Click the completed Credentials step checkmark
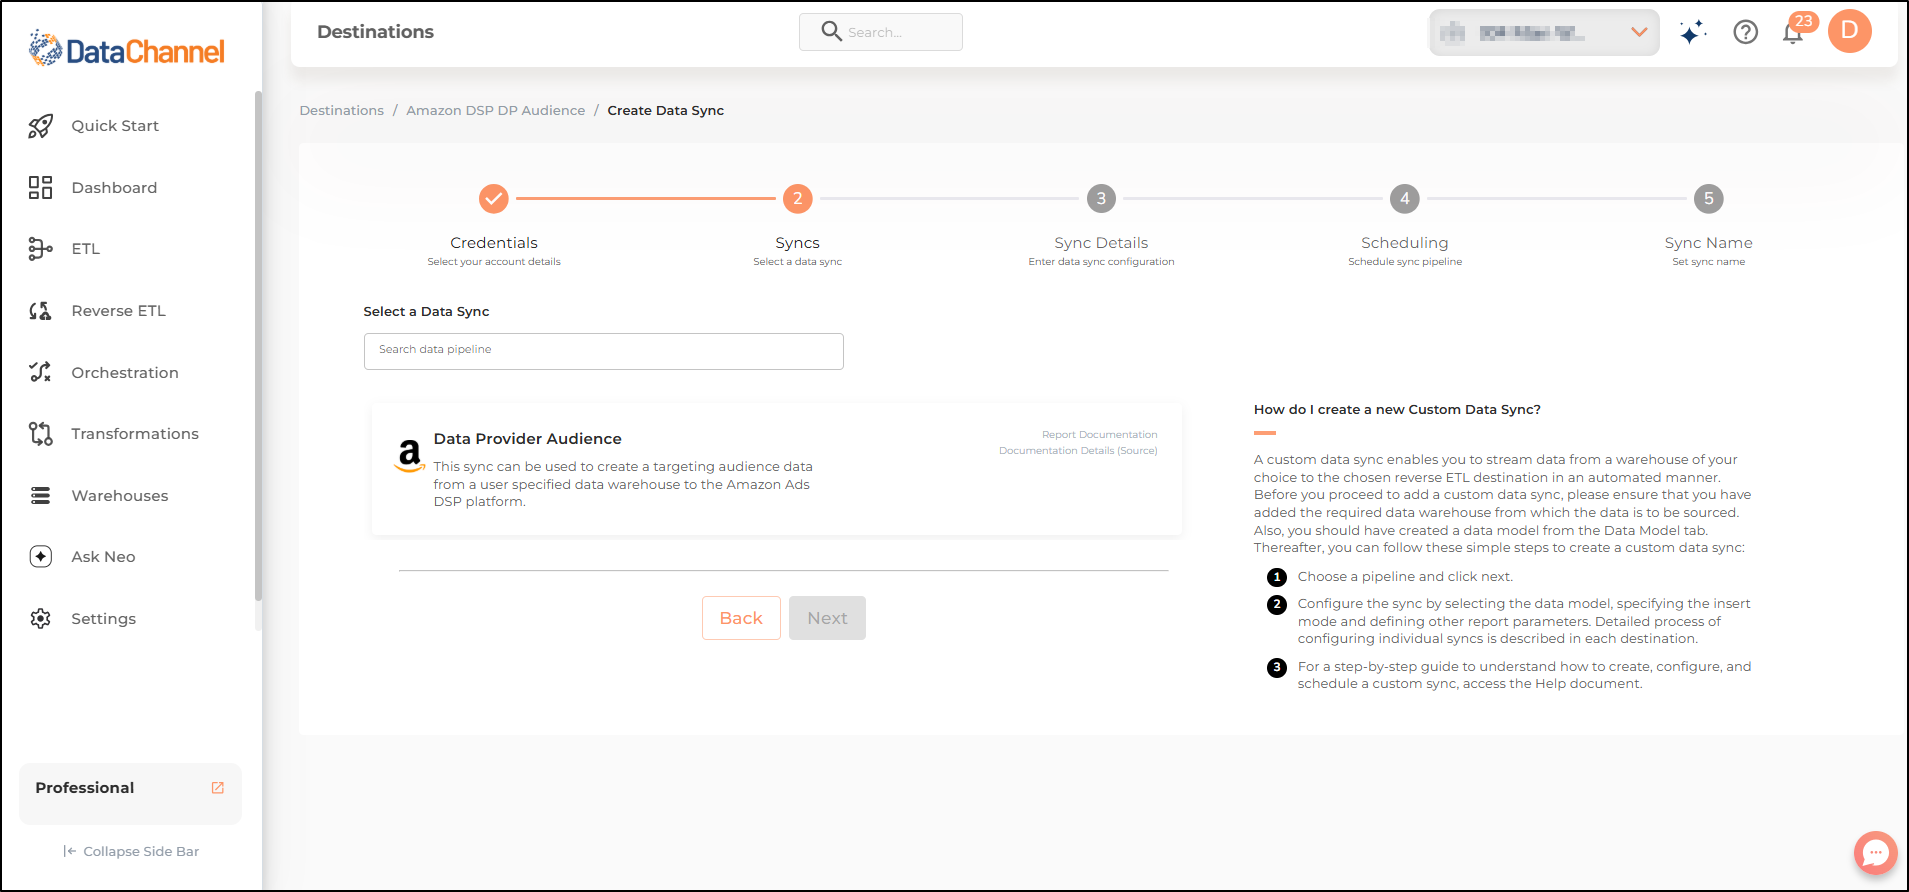Screen dimensions: 1909x892 pos(494,199)
